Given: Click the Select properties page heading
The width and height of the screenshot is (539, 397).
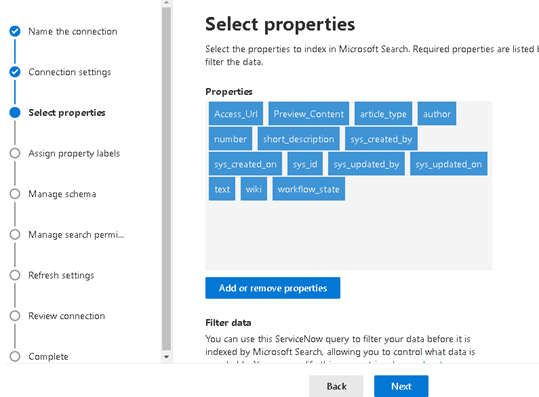Looking at the screenshot, I should (x=280, y=24).
